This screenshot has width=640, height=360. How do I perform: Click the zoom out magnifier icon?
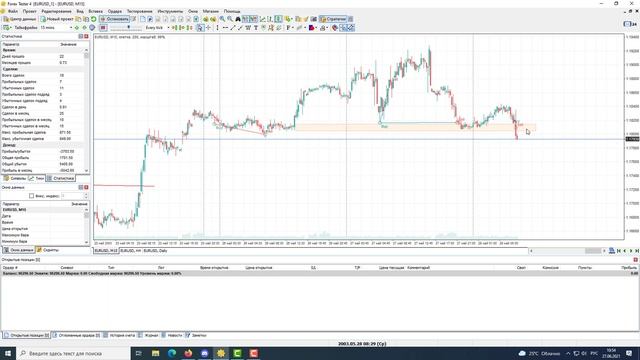click(230, 19)
